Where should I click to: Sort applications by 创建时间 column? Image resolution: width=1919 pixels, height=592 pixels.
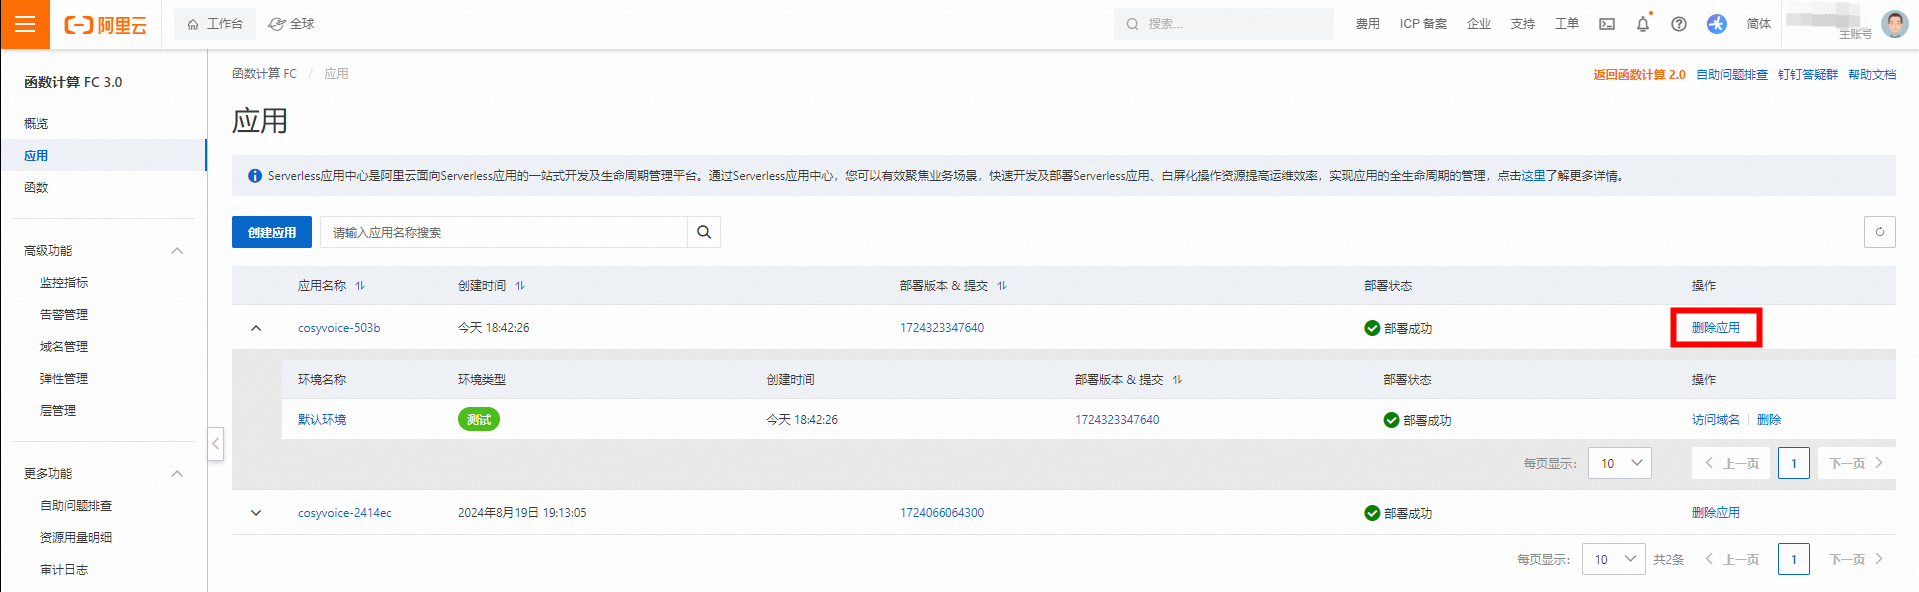pos(520,286)
